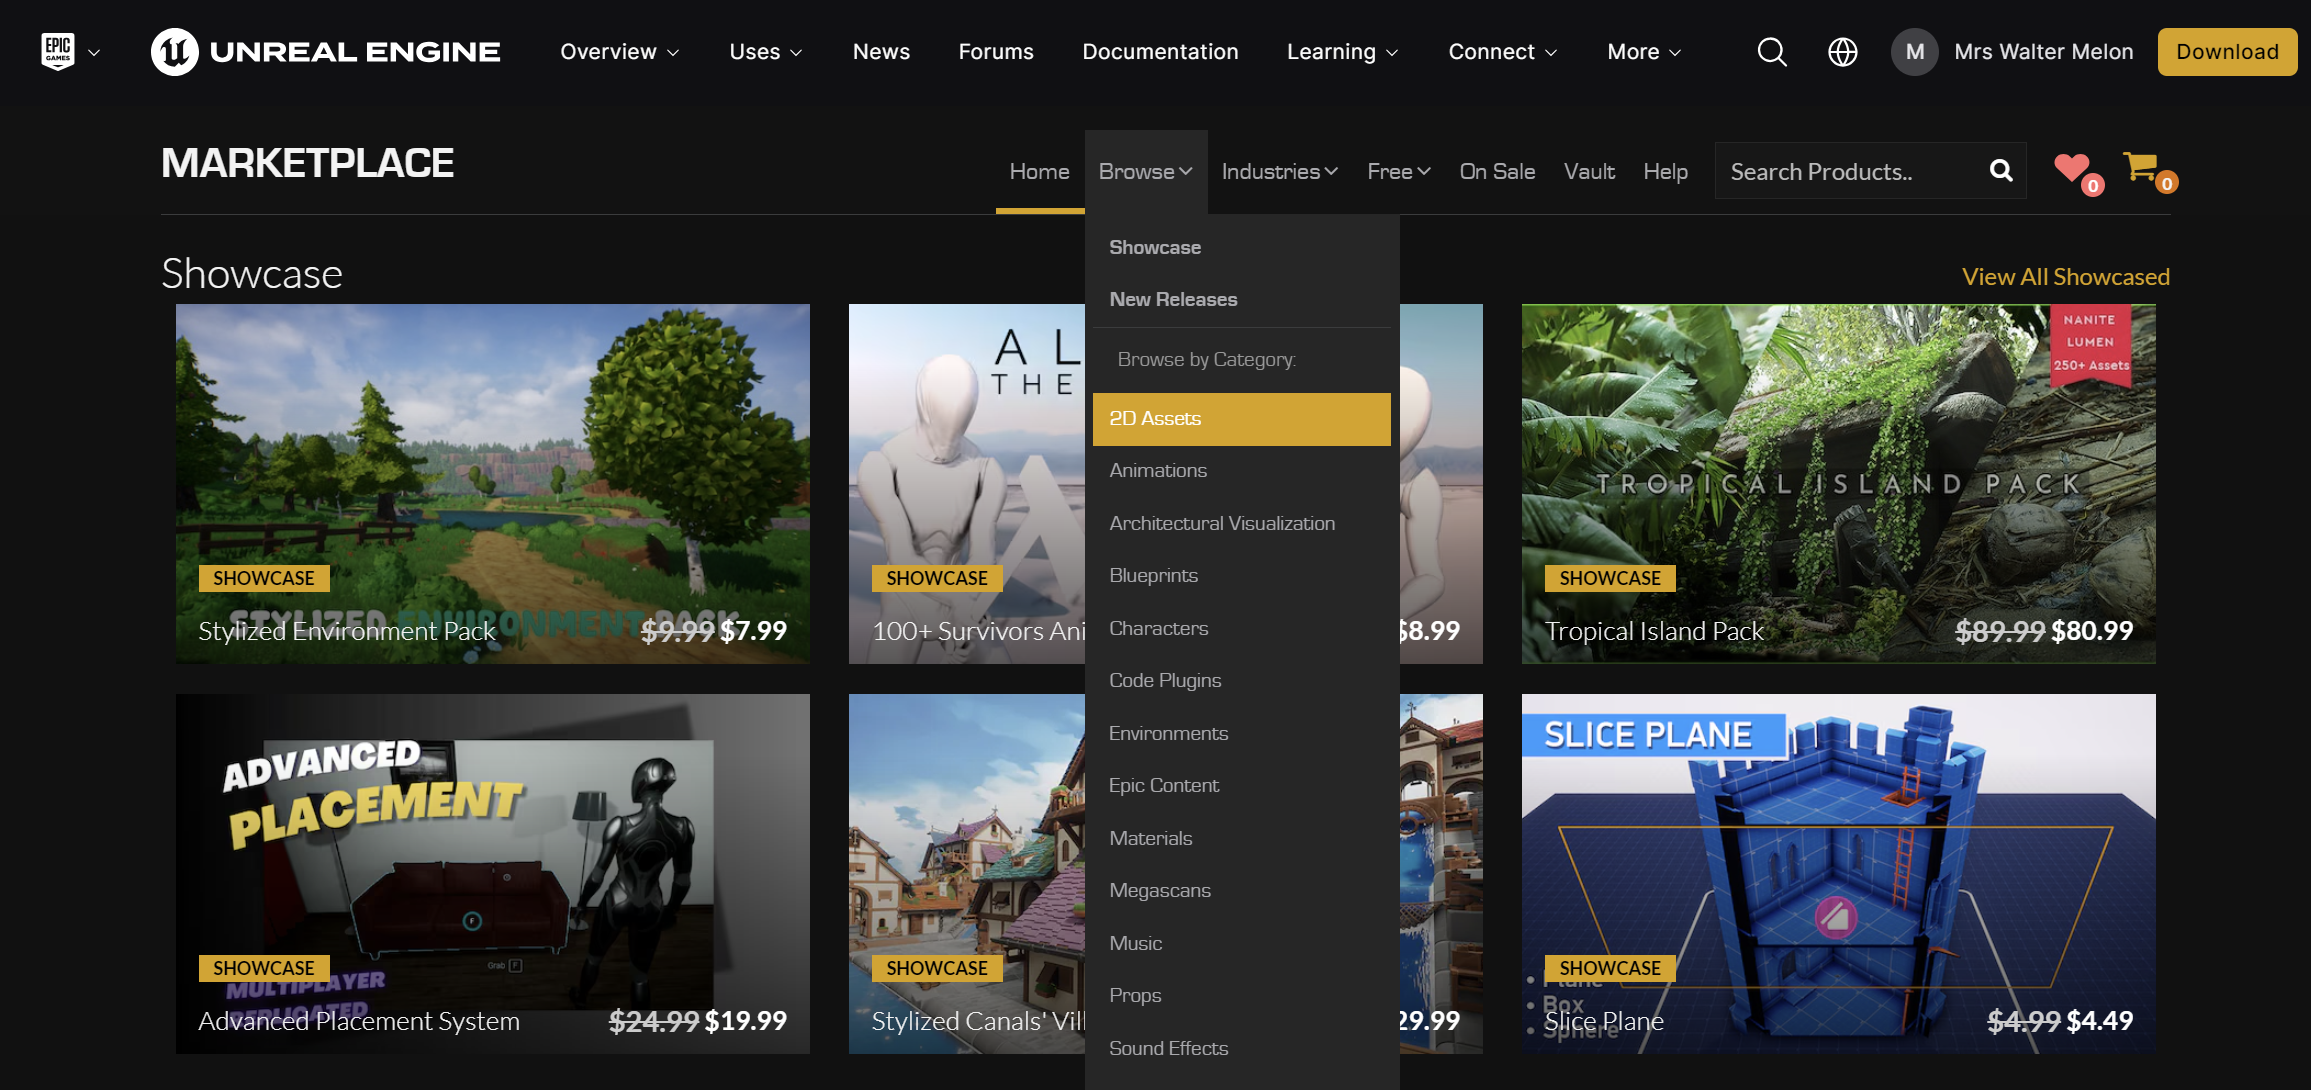Expand the Connect dropdown
The height and width of the screenshot is (1090, 2311).
coord(1503,52)
